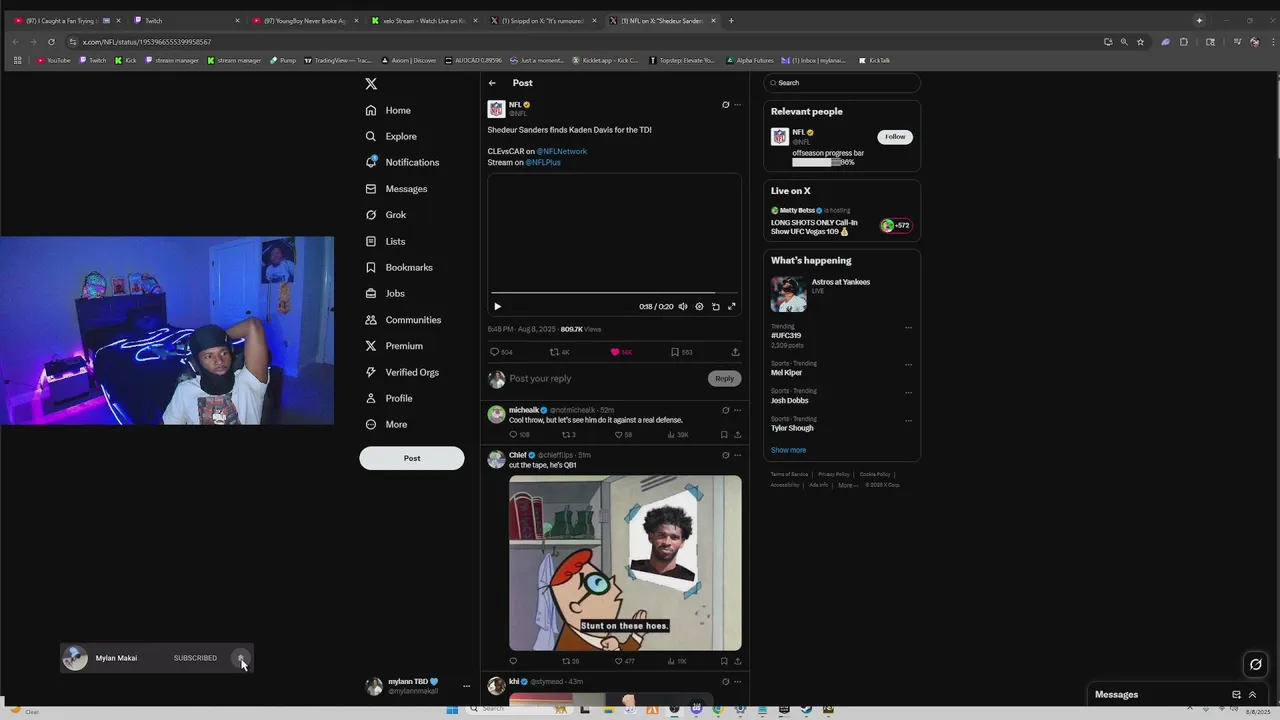Screen dimensions: 1280x720
Task: Mute the video volume
Action: click(683, 307)
